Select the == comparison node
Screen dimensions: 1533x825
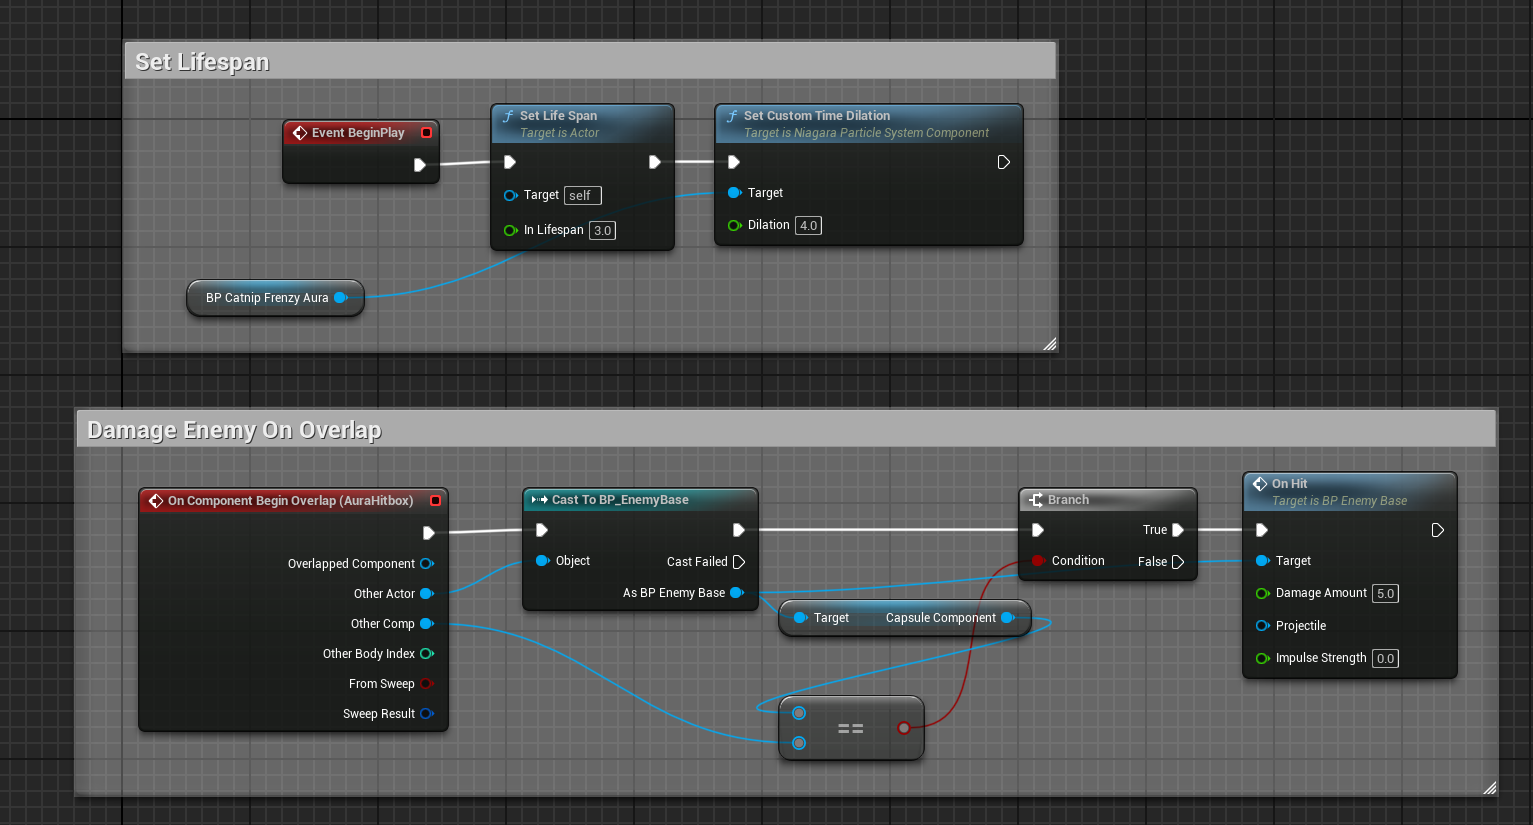tap(851, 728)
